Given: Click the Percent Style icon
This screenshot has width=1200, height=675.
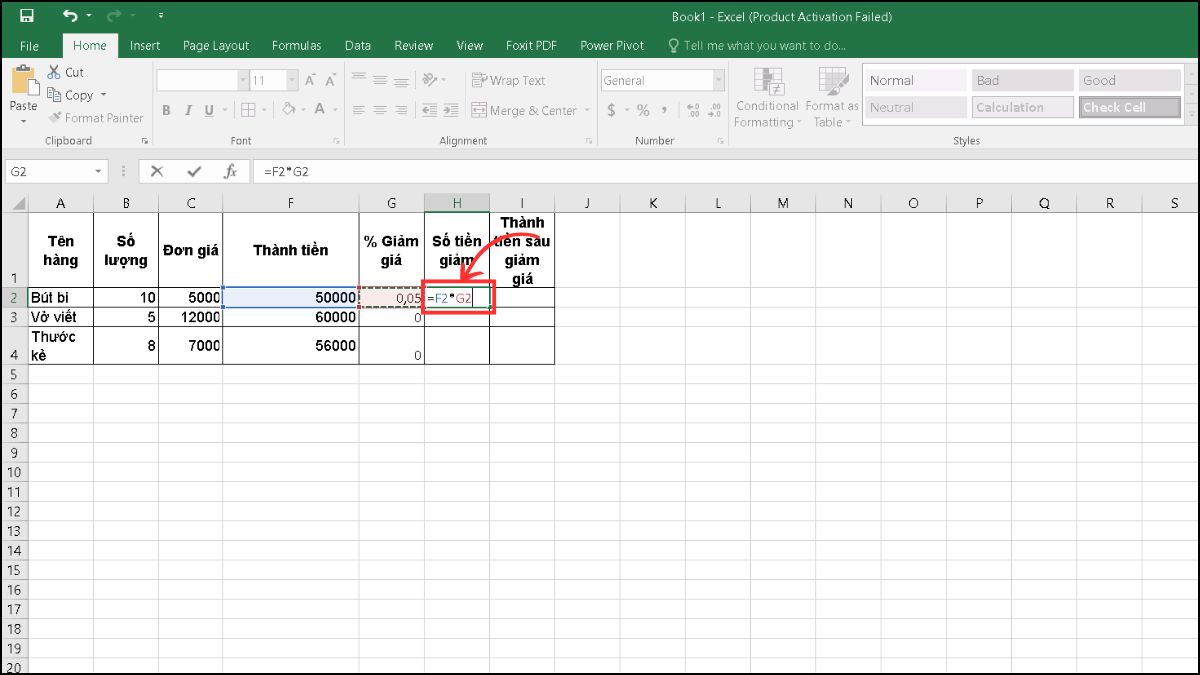Looking at the screenshot, I should [x=641, y=111].
